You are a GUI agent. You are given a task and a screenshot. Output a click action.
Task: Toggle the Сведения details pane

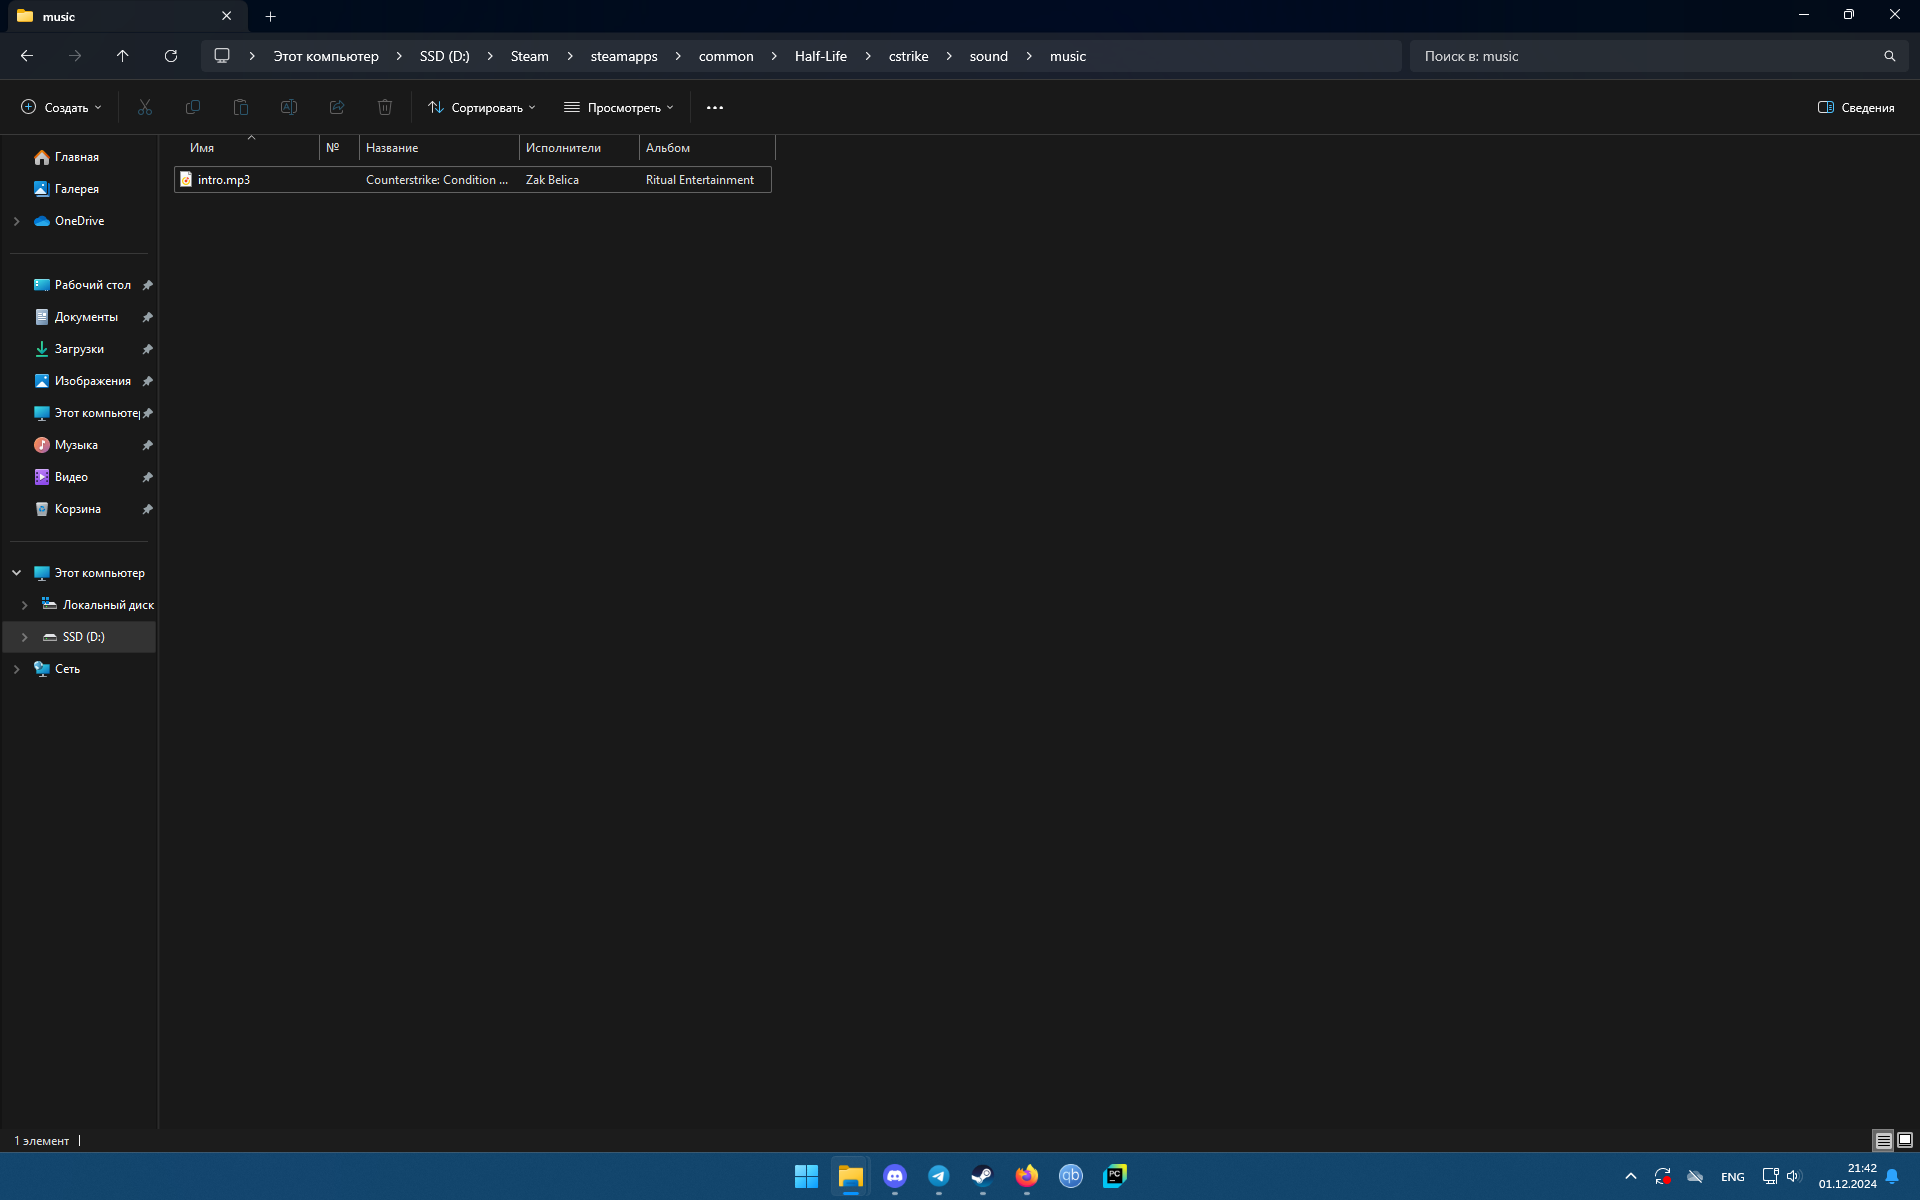pos(1856,107)
